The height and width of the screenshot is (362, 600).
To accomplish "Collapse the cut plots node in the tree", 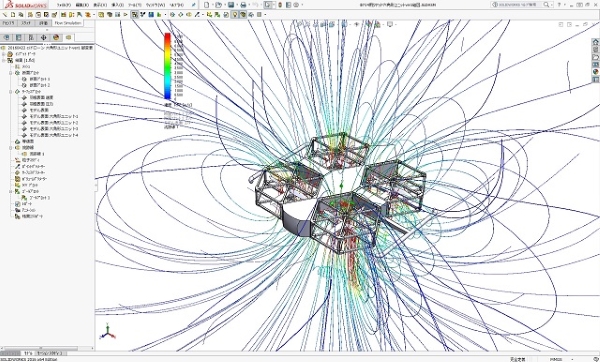I will point(11,73).
